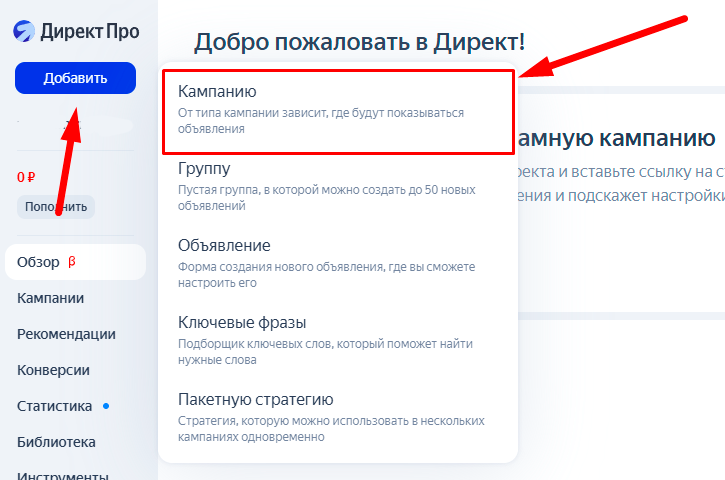Open Инструменты sidebar item
The image size is (725, 480).
click(x=63, y=475)
